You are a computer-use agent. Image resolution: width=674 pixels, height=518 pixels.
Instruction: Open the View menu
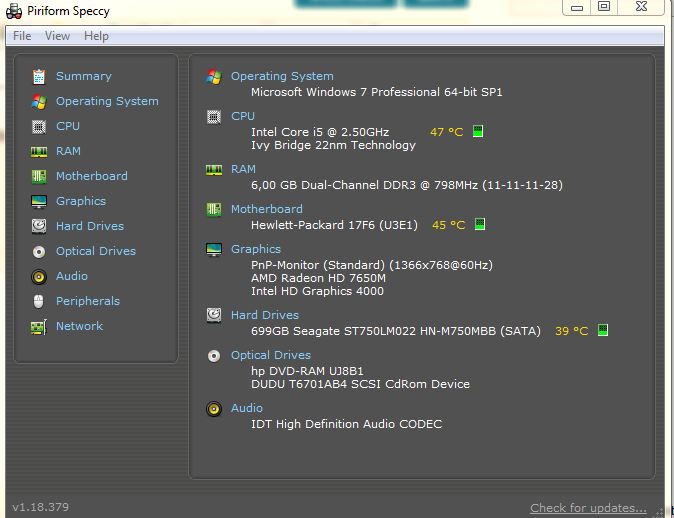click(57, 36)
